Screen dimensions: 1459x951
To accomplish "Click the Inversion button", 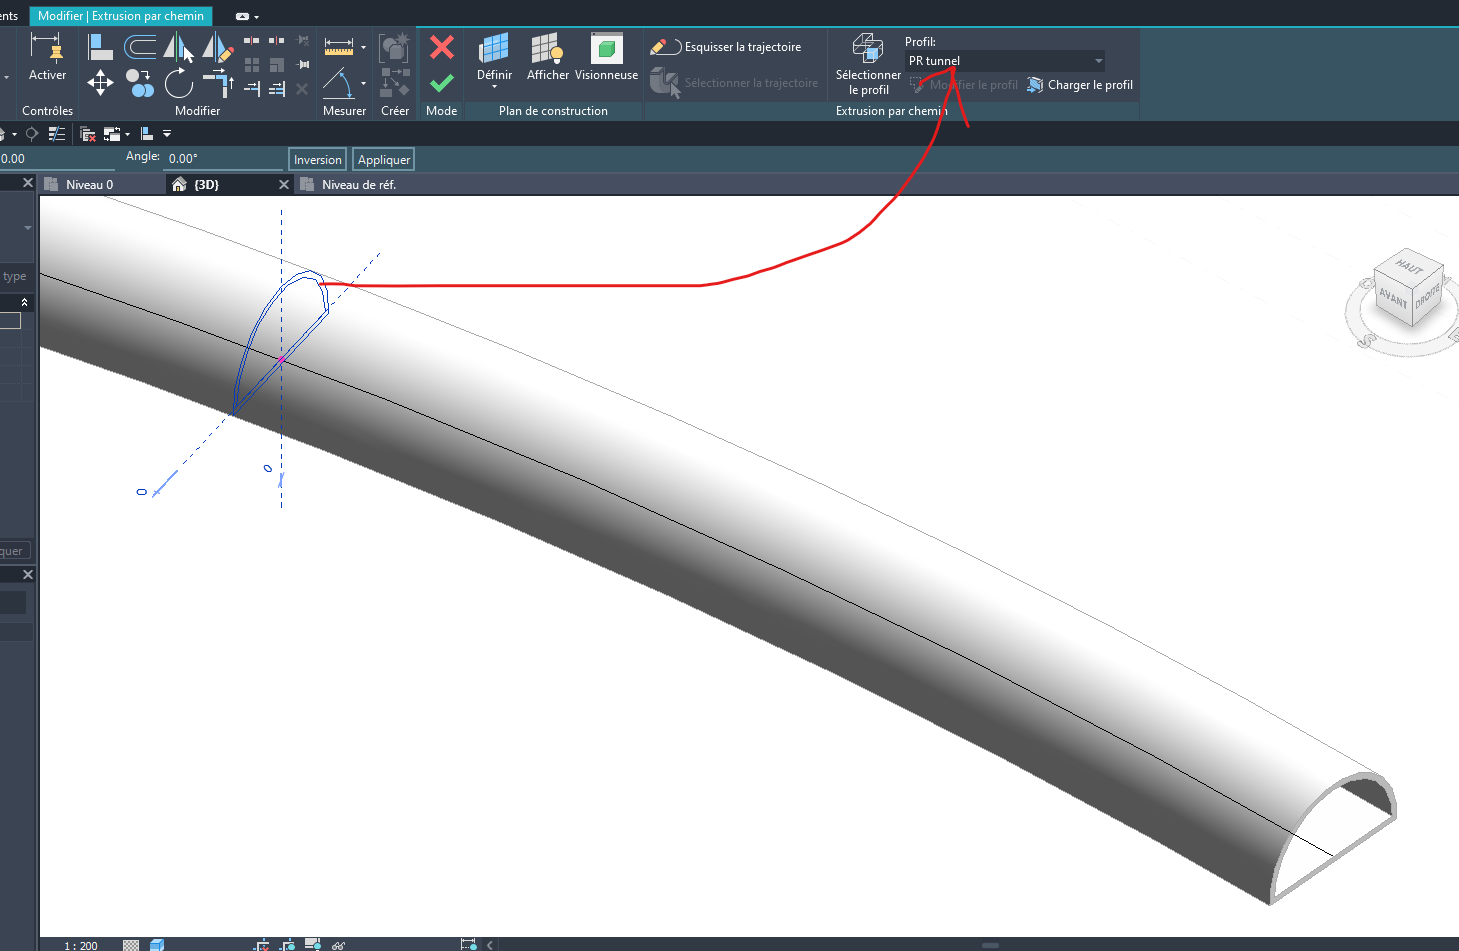I will [x=317, y=159].
